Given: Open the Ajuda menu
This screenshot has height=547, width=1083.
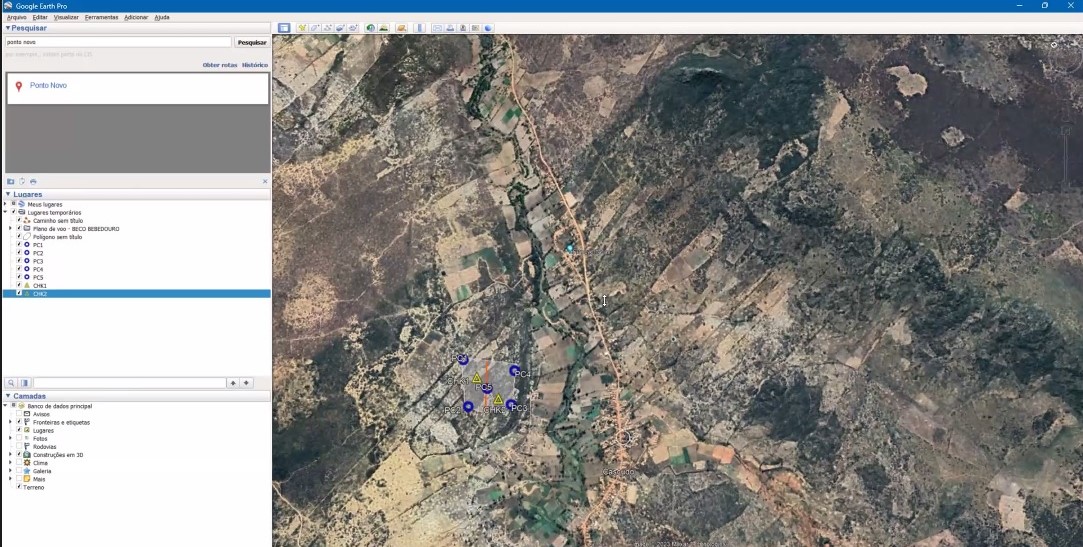Looking at the screenshot, I should click(162, 17).
